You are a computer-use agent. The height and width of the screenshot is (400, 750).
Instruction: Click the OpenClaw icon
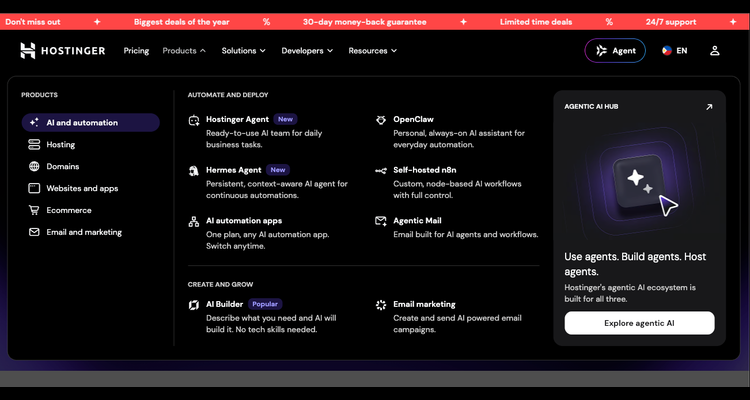coord(381,120)
